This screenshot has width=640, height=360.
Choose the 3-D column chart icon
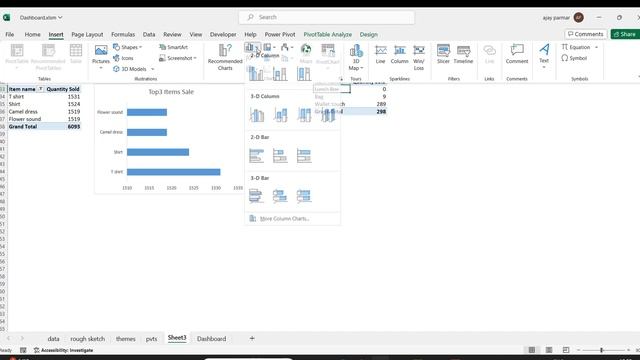pos(328,115)
